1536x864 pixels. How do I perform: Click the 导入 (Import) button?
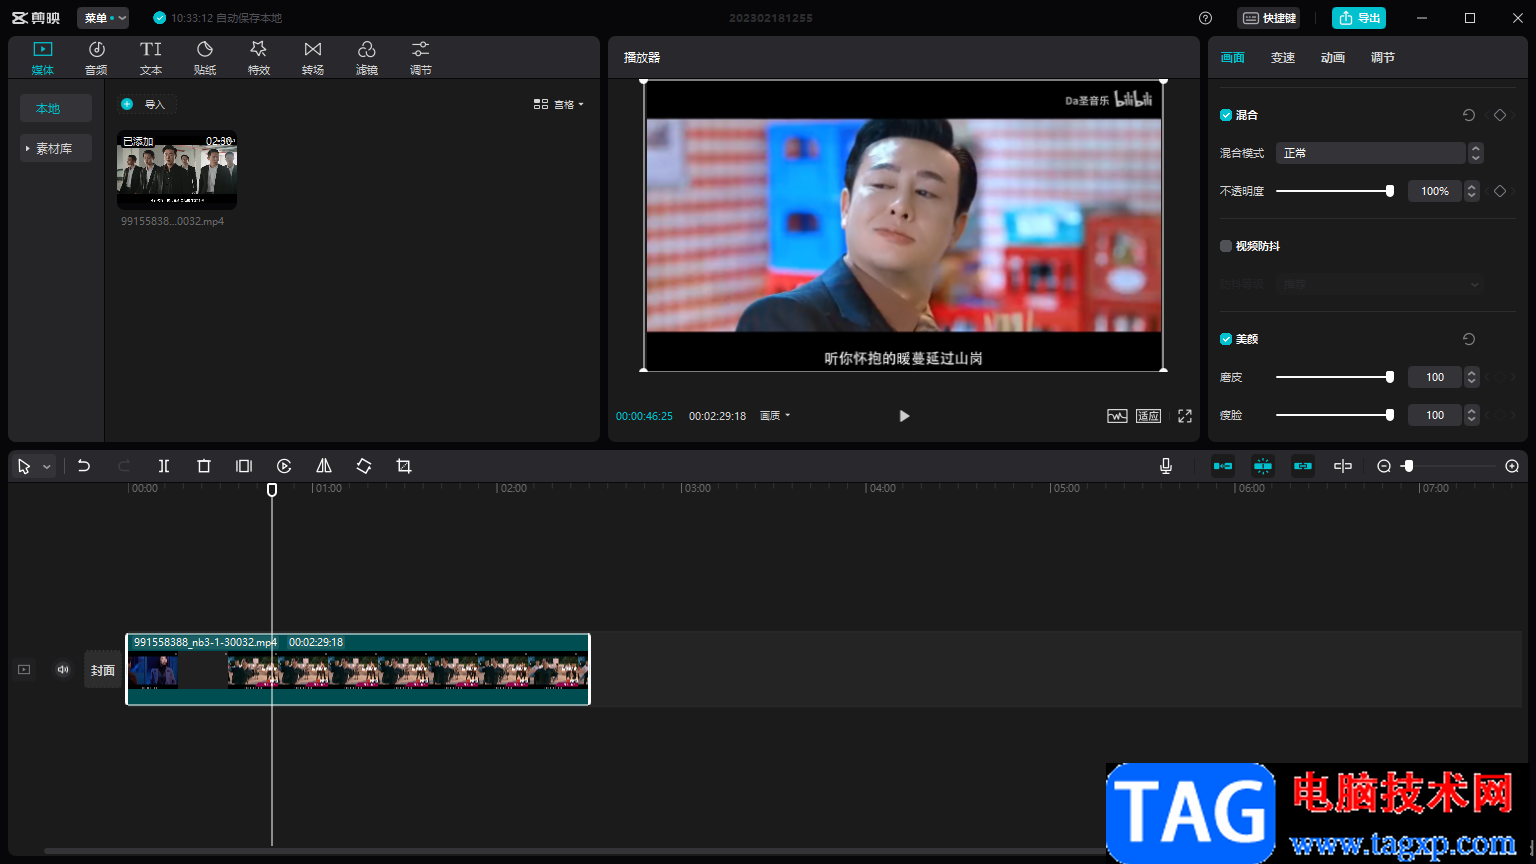(146, 104)
